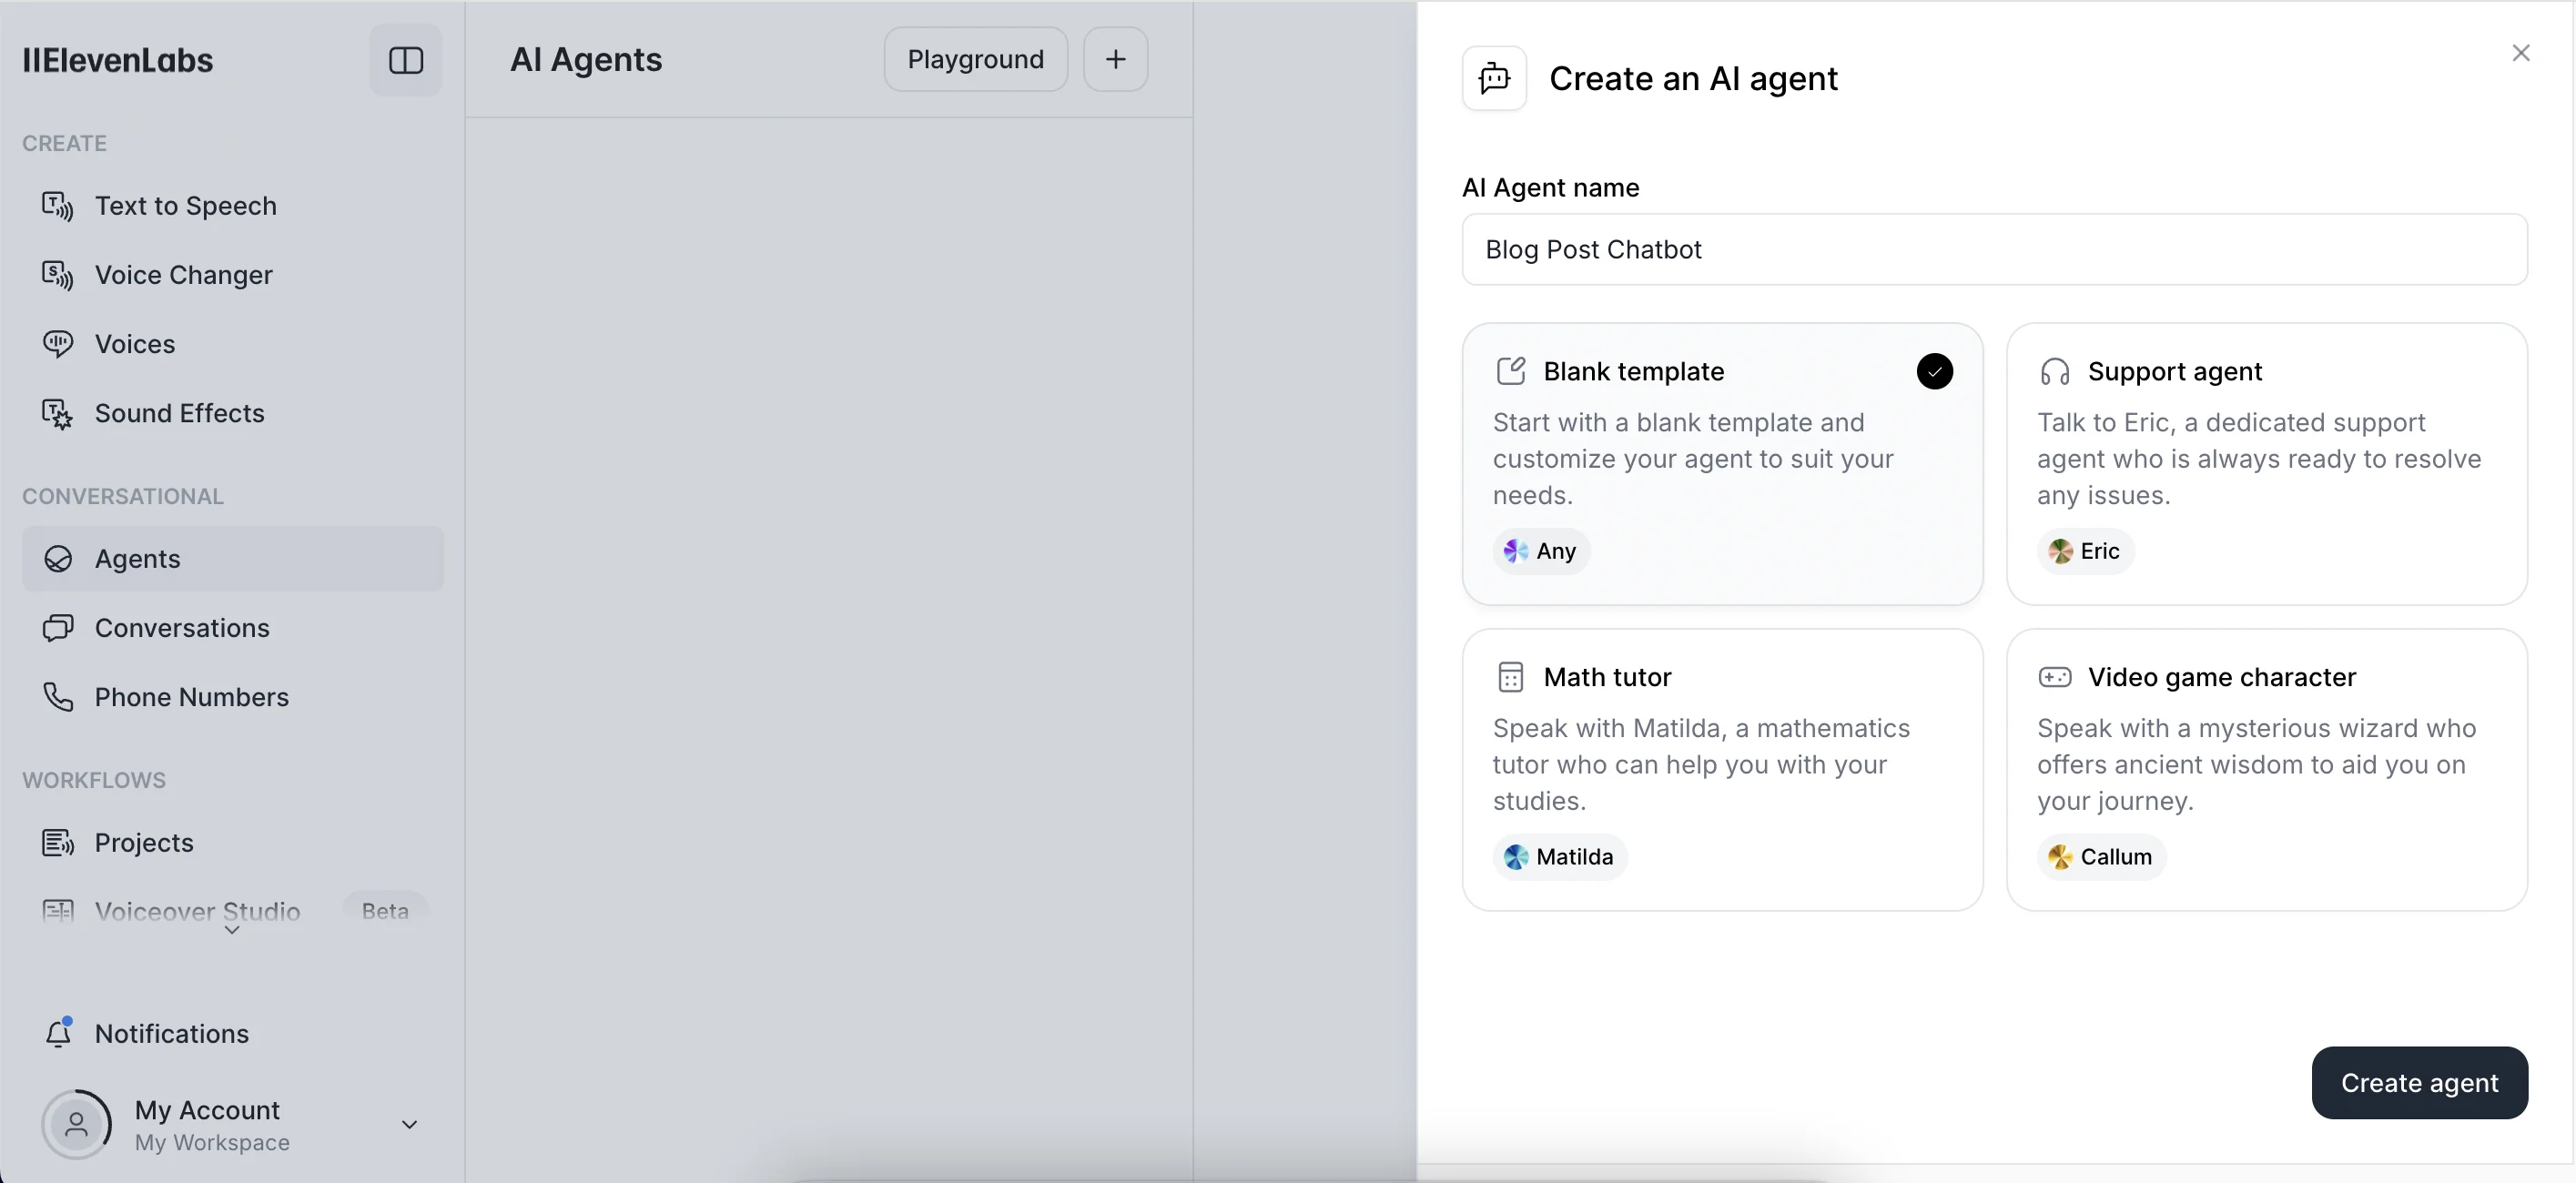Click the Notifications bell icon
Viewport: 2576px width, 1183px height.
click(58, 1033)
